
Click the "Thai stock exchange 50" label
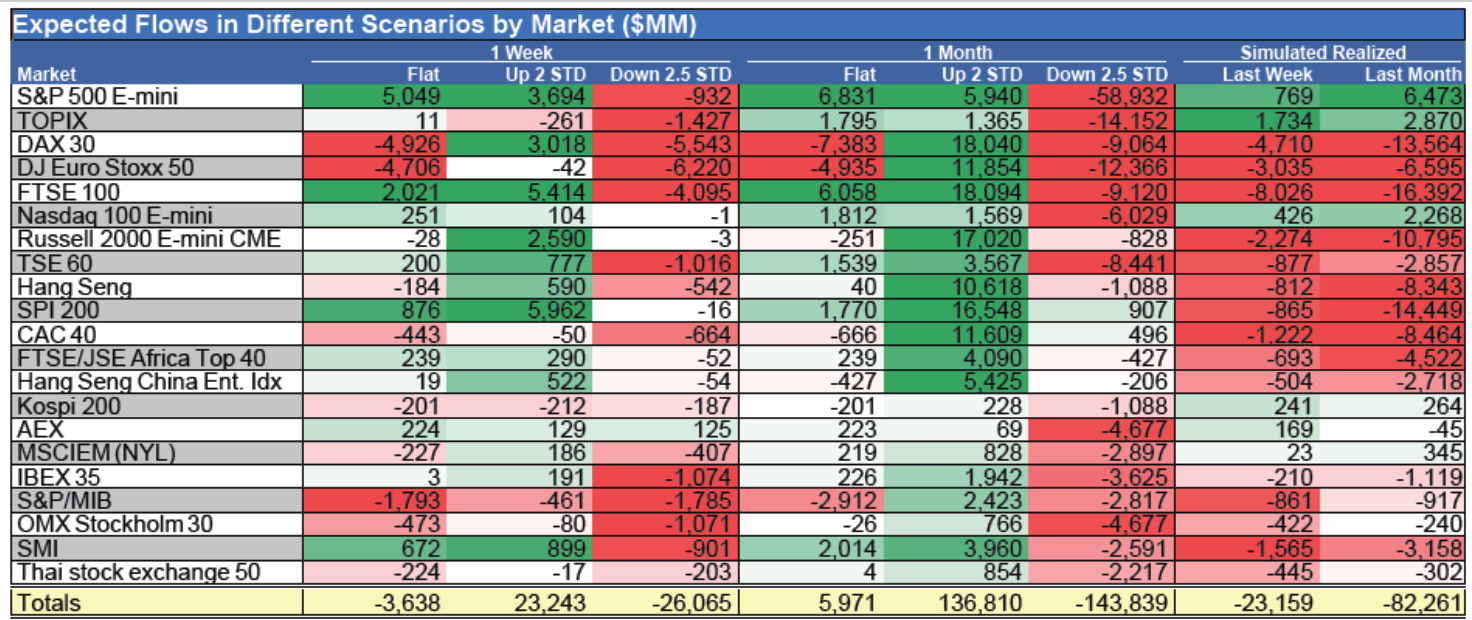tap(138, 572)
